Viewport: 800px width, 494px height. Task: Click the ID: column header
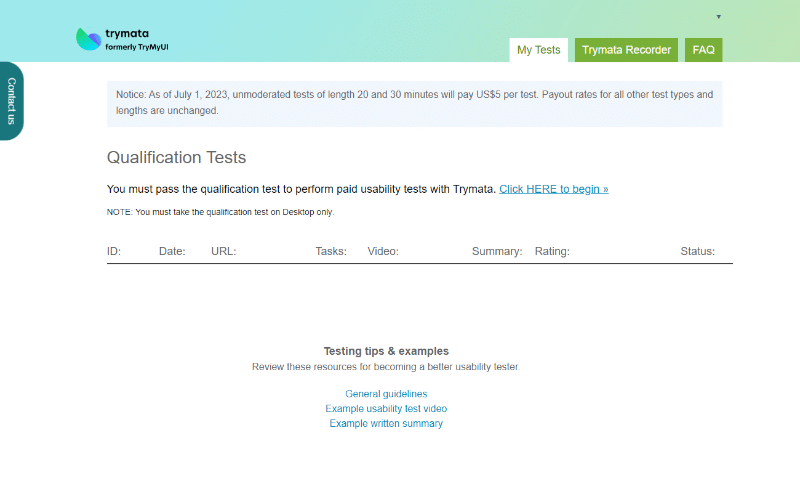114,251
